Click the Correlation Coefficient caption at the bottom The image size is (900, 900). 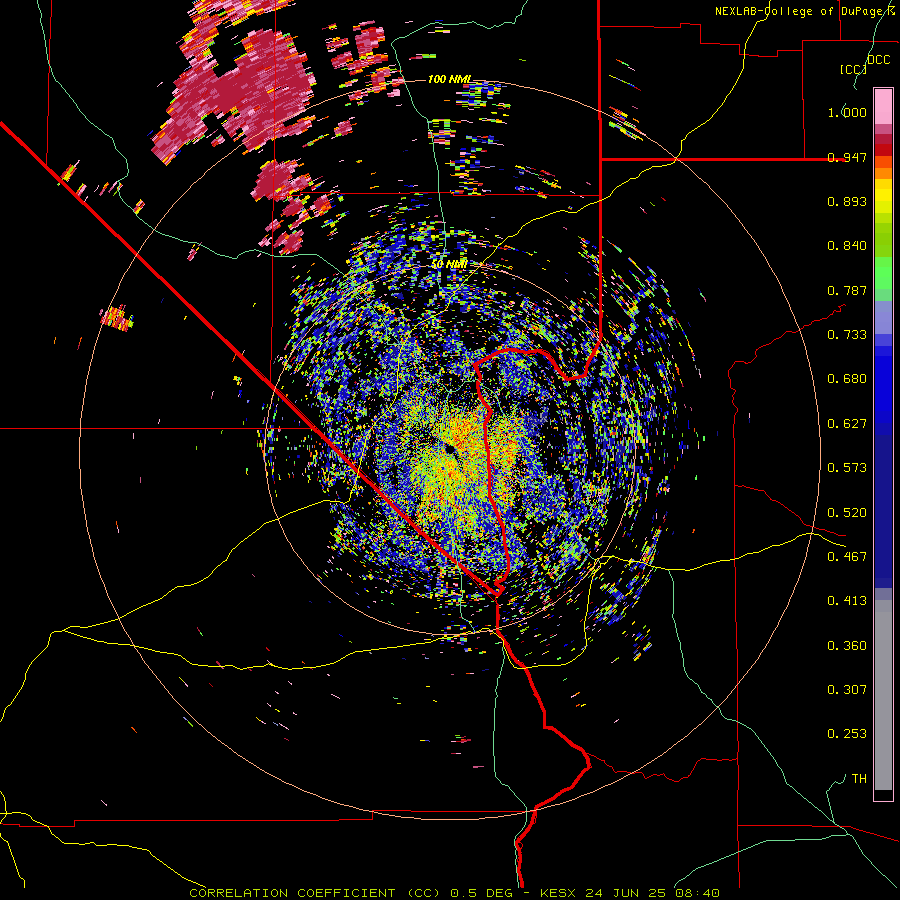pos(454,893)
